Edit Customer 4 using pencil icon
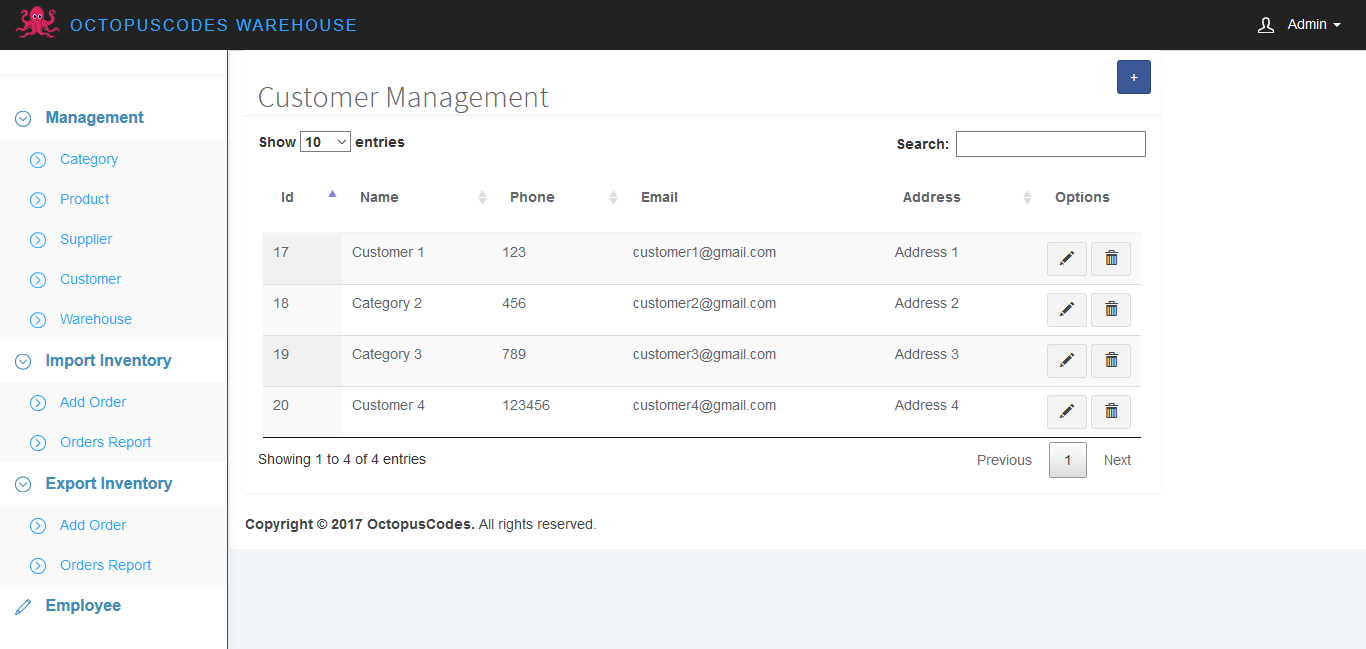This screenshot has height=649, width=1366. click(1067, 412)
